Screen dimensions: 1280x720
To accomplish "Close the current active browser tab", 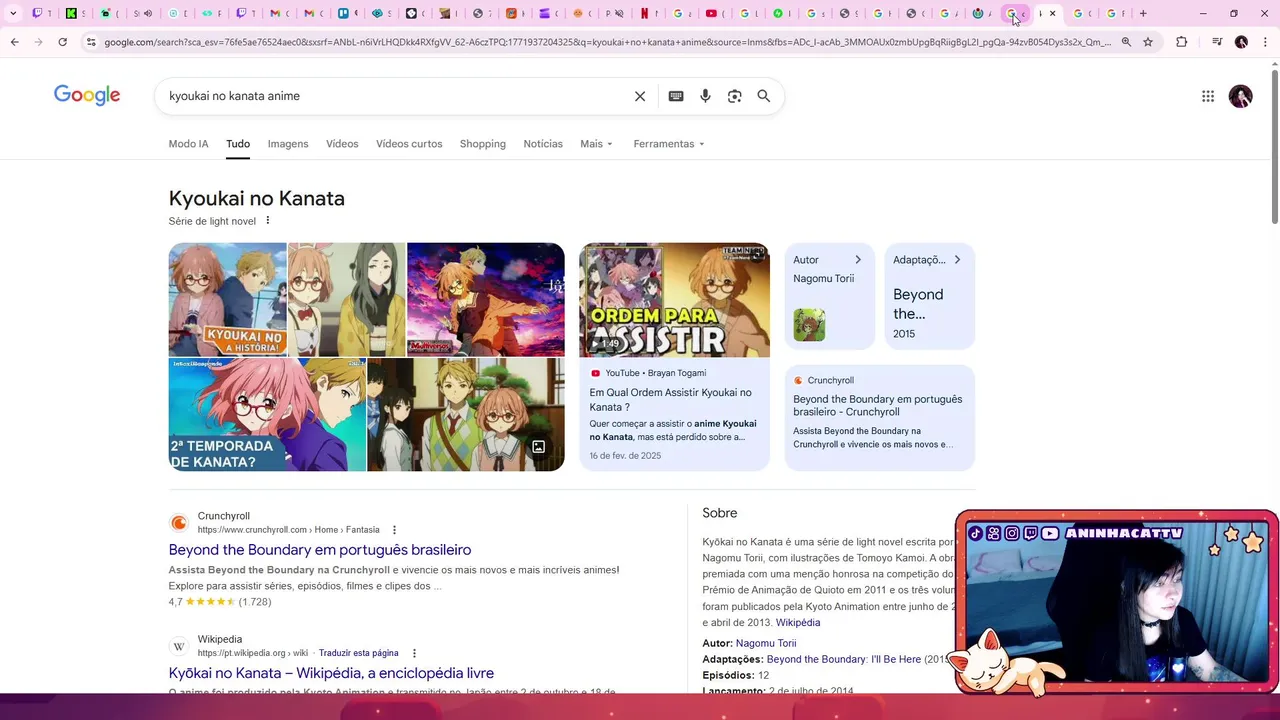I will pos(1052,13).
